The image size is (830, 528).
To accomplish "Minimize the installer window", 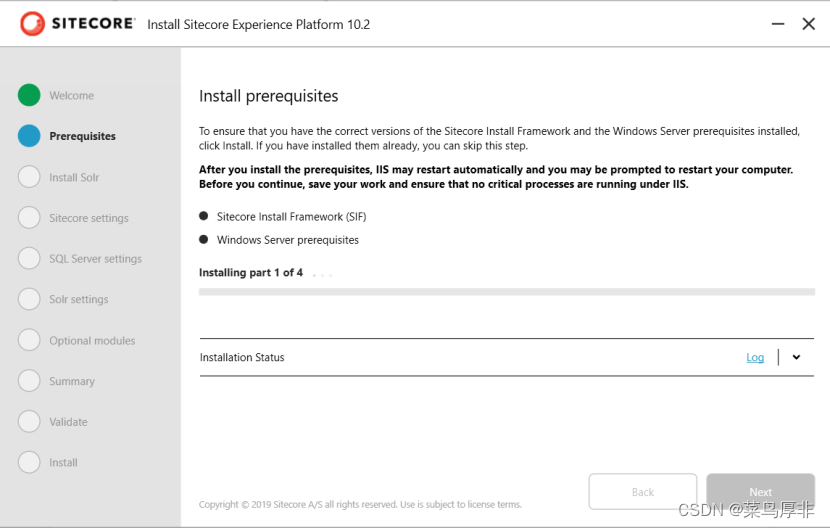I will click(x=778, y=24).
